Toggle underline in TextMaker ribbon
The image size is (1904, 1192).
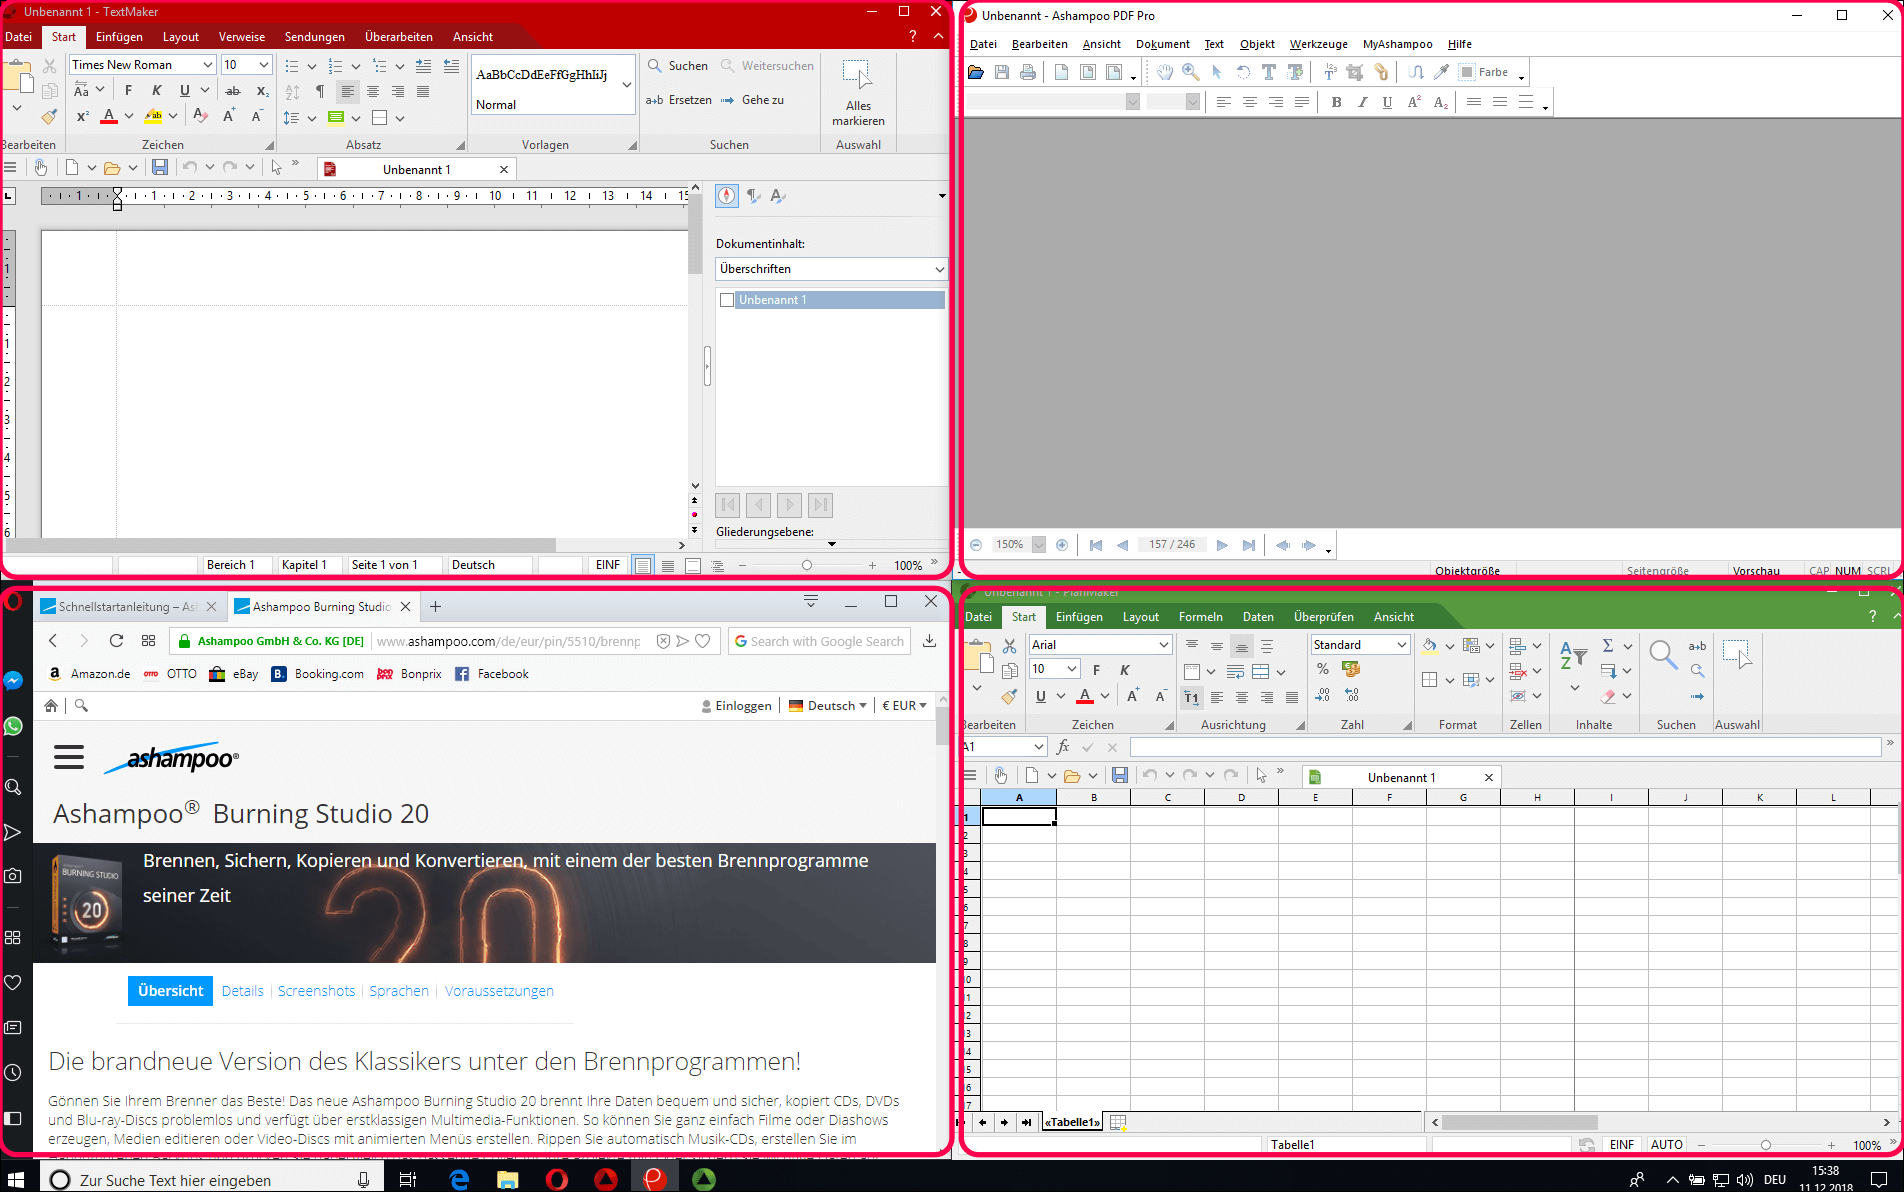[184, 90]
